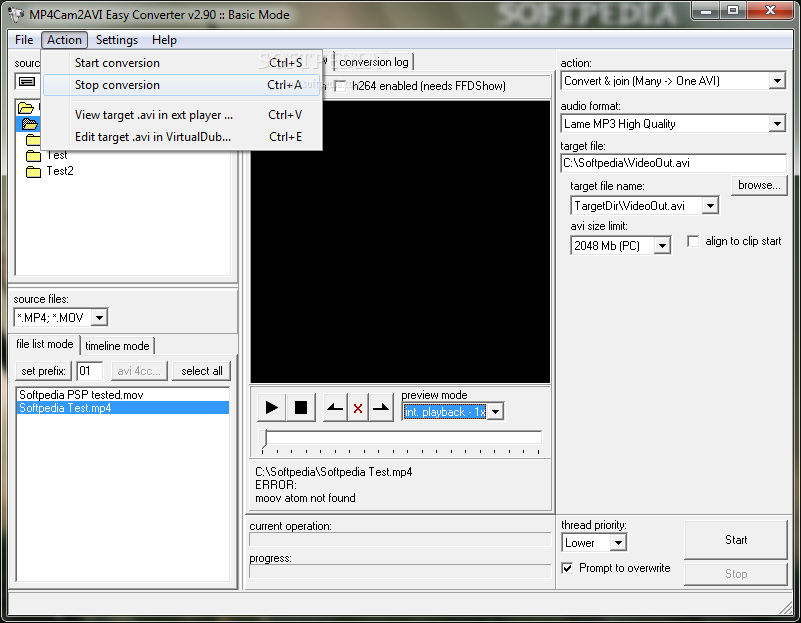Click the Stop button under Start
This screenshot has height=623, width=801.
click(x=736, y=574)
